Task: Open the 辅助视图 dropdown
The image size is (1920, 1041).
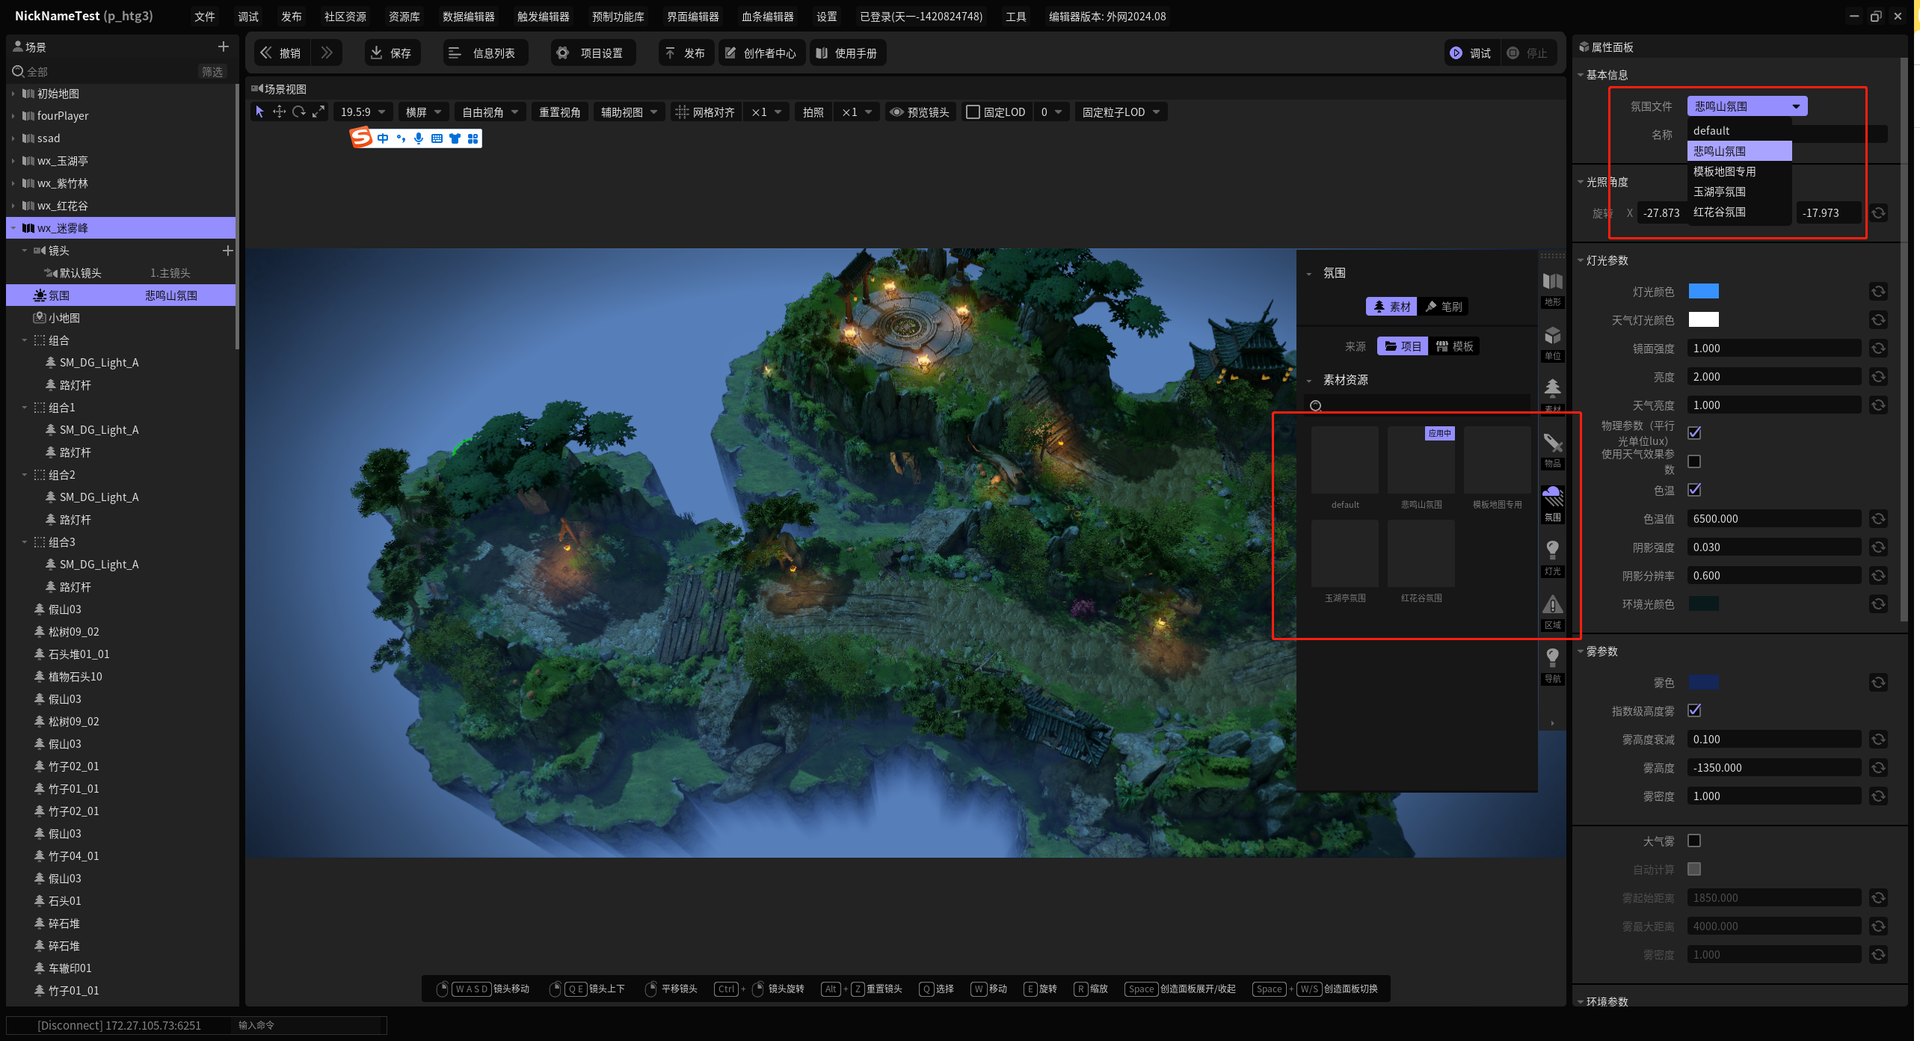Action: tap(629, 112)
